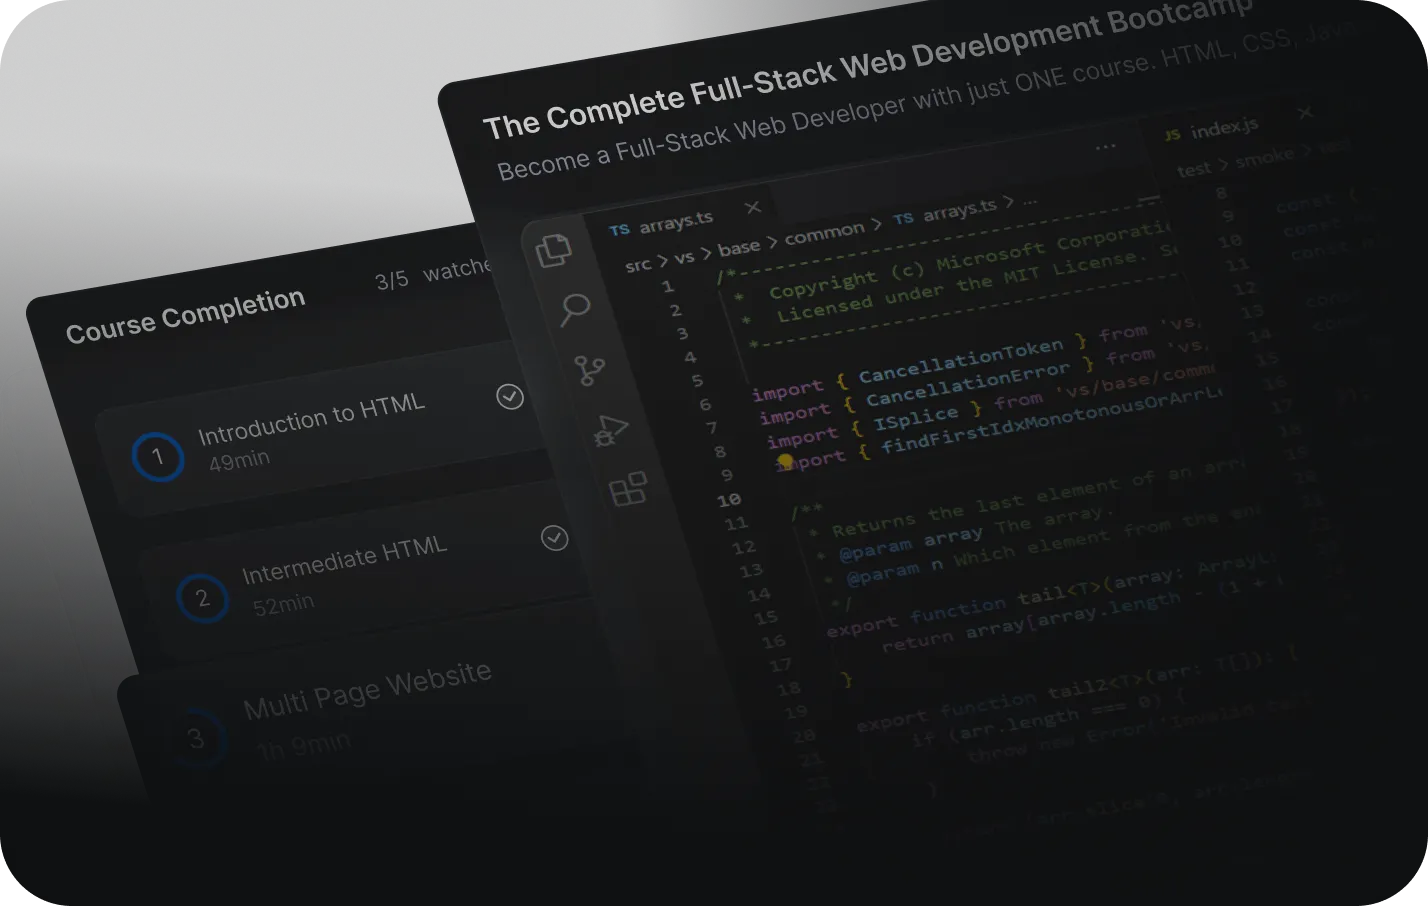Click the yellow lightbulb on line 8

785,461
